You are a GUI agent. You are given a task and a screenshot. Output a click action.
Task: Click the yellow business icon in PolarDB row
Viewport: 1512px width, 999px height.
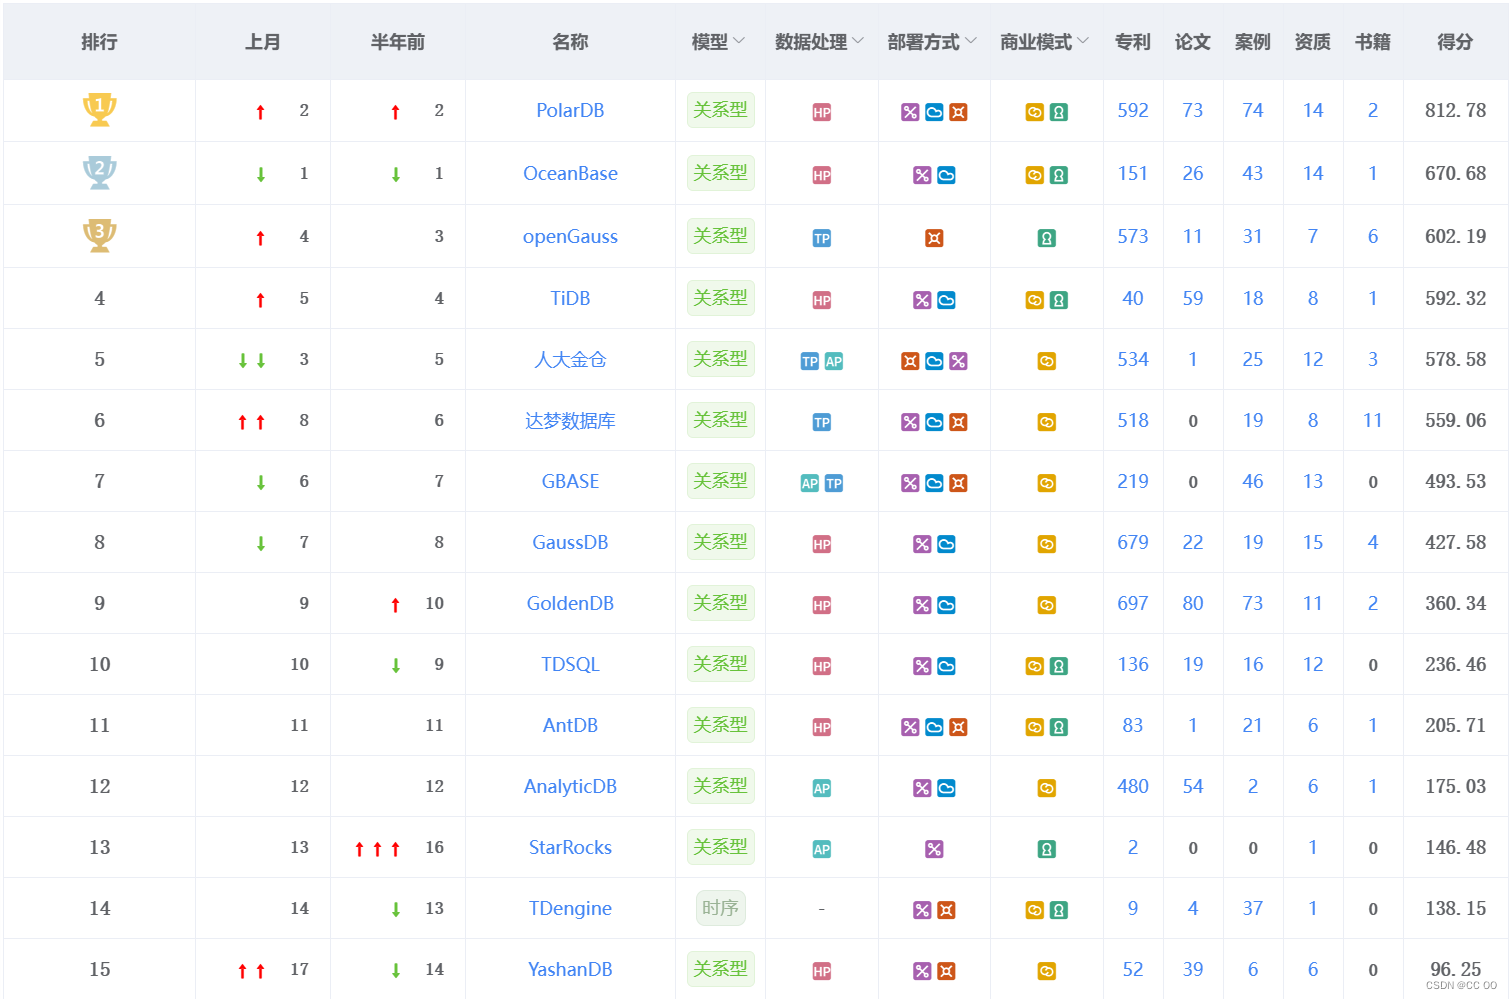1035,112
